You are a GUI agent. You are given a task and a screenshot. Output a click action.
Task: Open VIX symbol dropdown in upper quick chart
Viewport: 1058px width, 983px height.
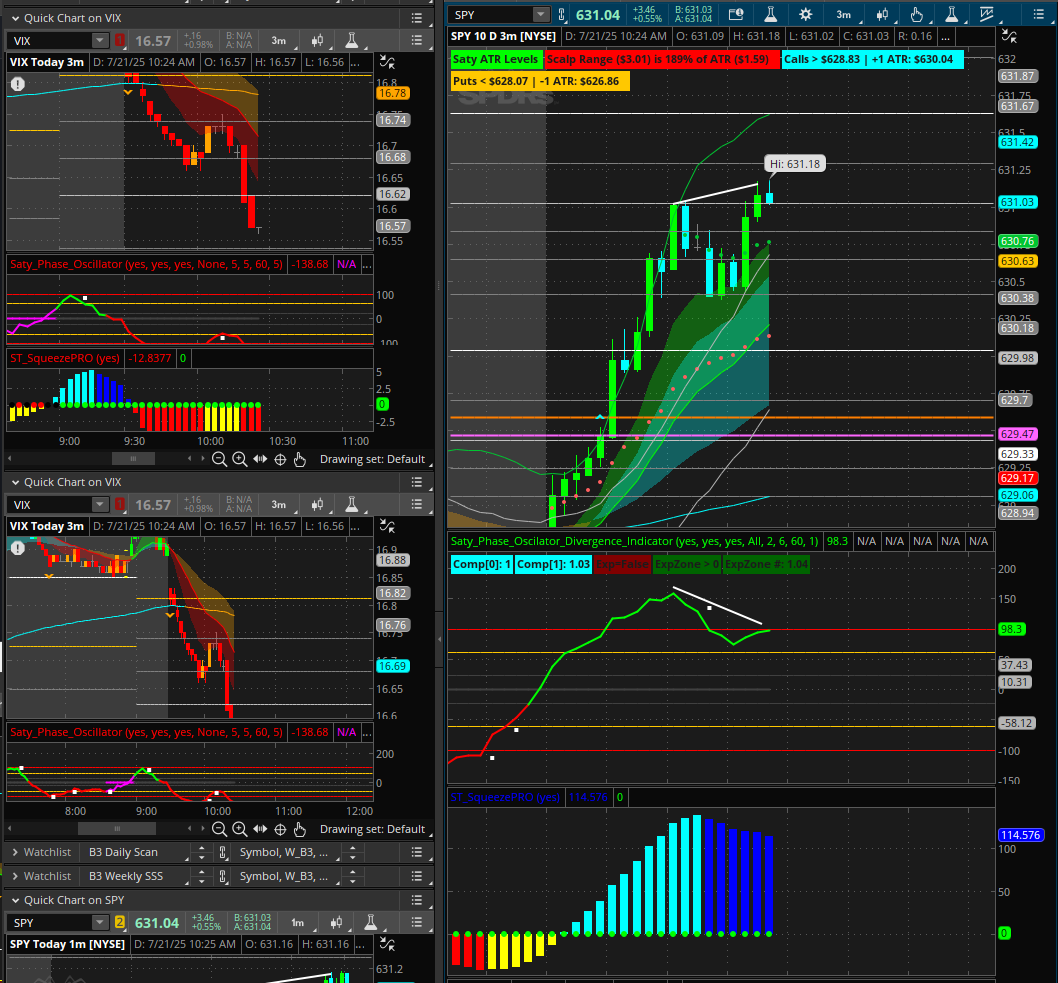tap(100, 40)
